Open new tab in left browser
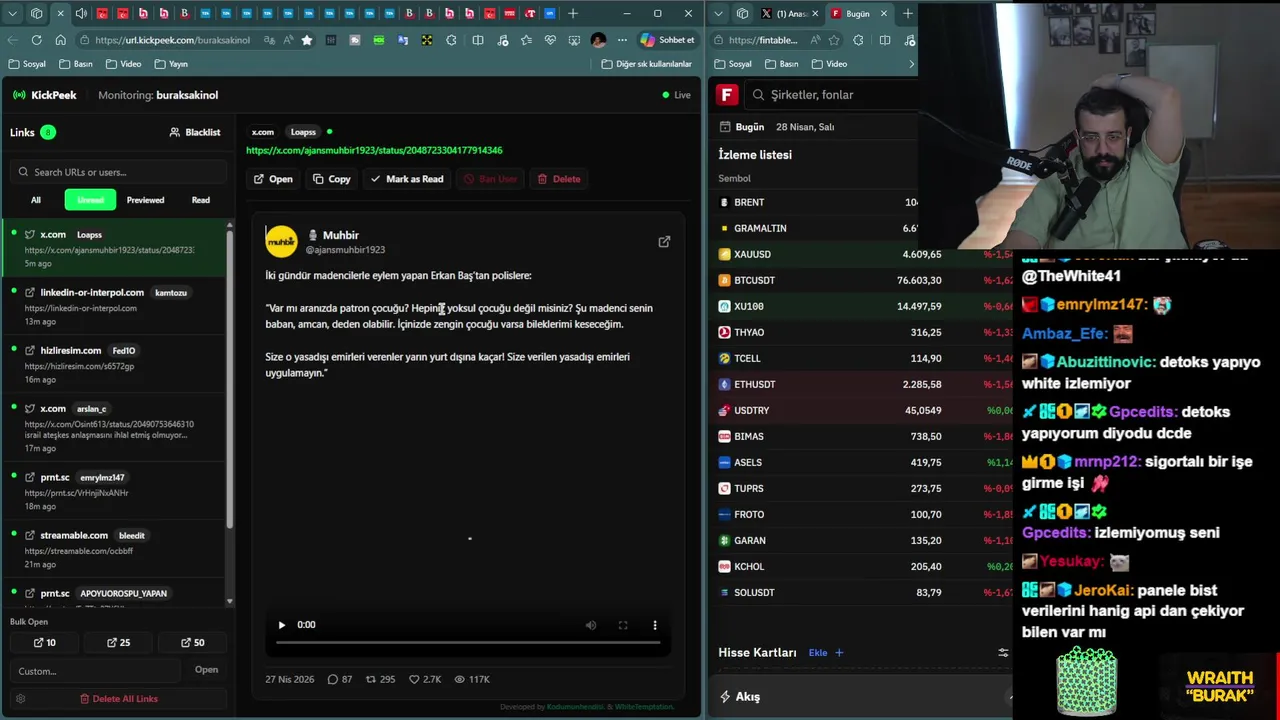The image size is (1280, 720). pyautogui.click(x=573, y=14)
